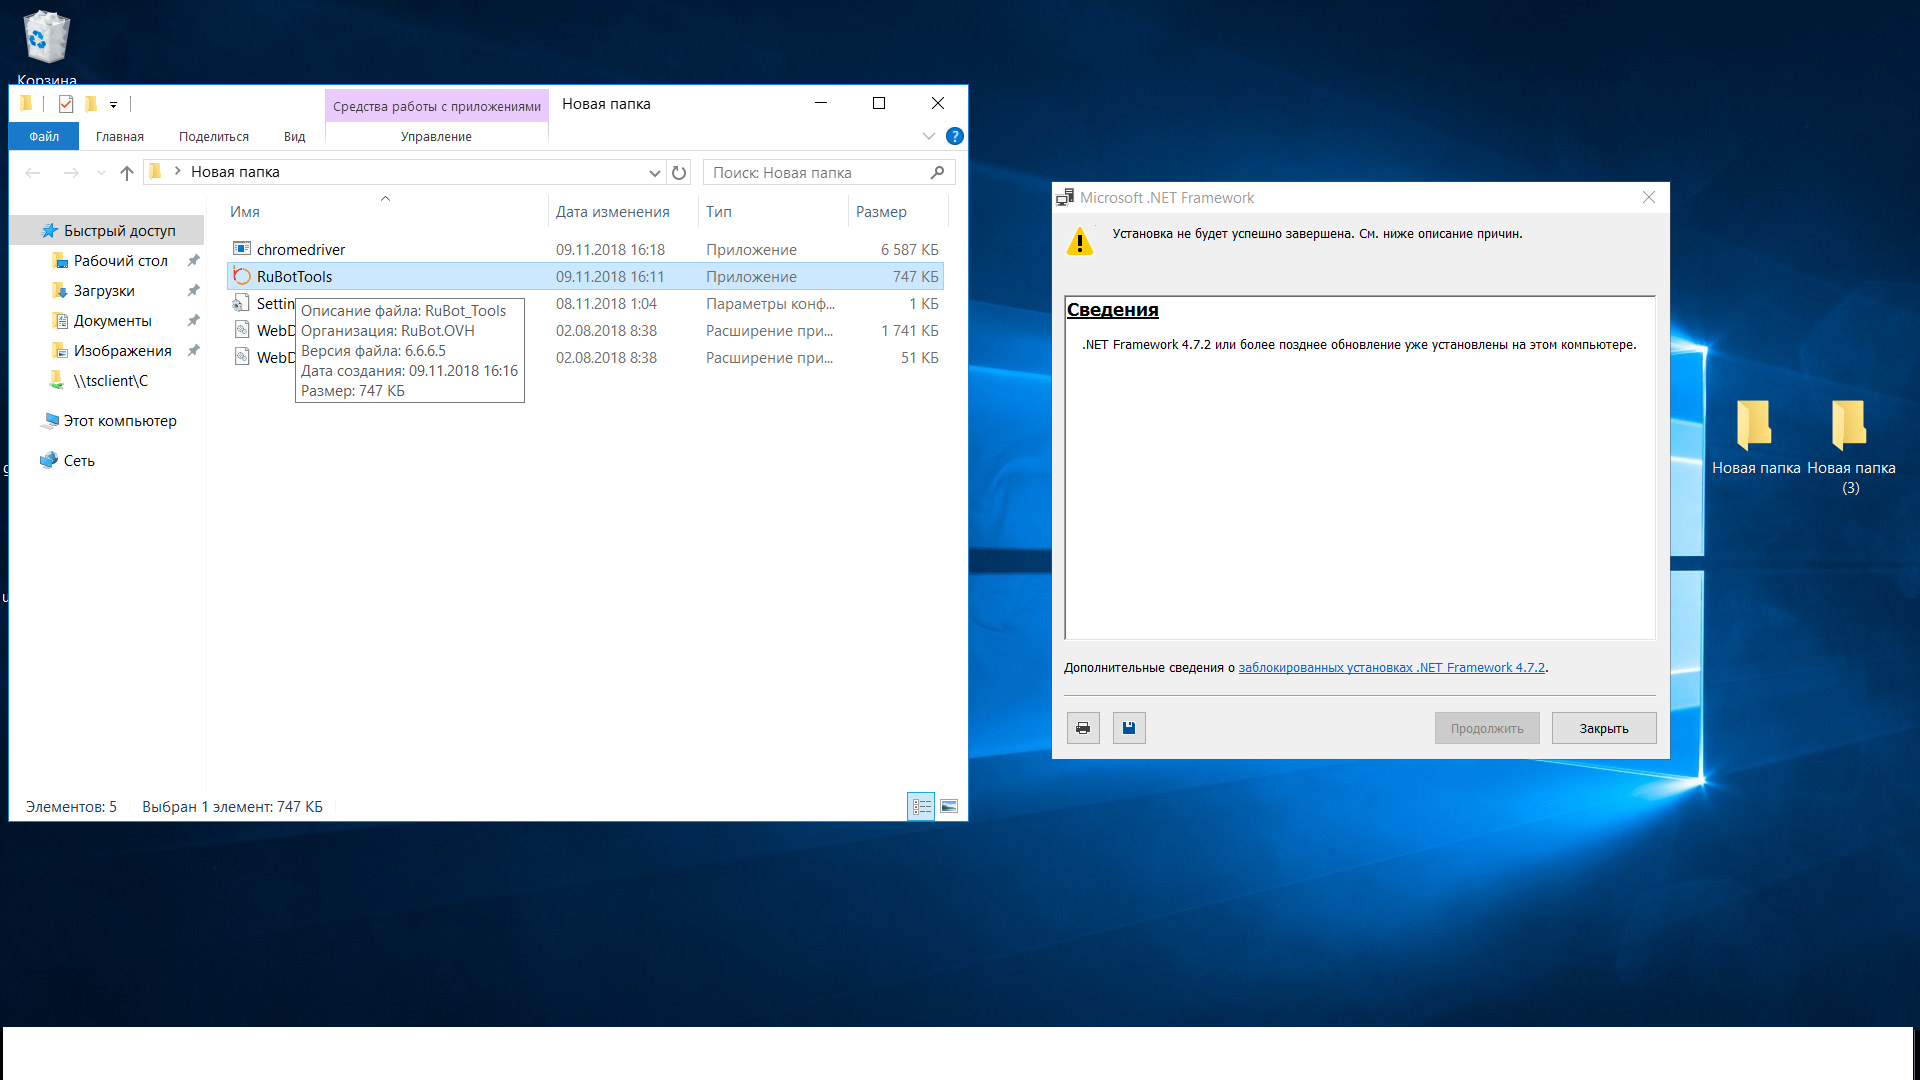Click the search Новая папка field
The image size is (1920, 1080).
point(815,173)
